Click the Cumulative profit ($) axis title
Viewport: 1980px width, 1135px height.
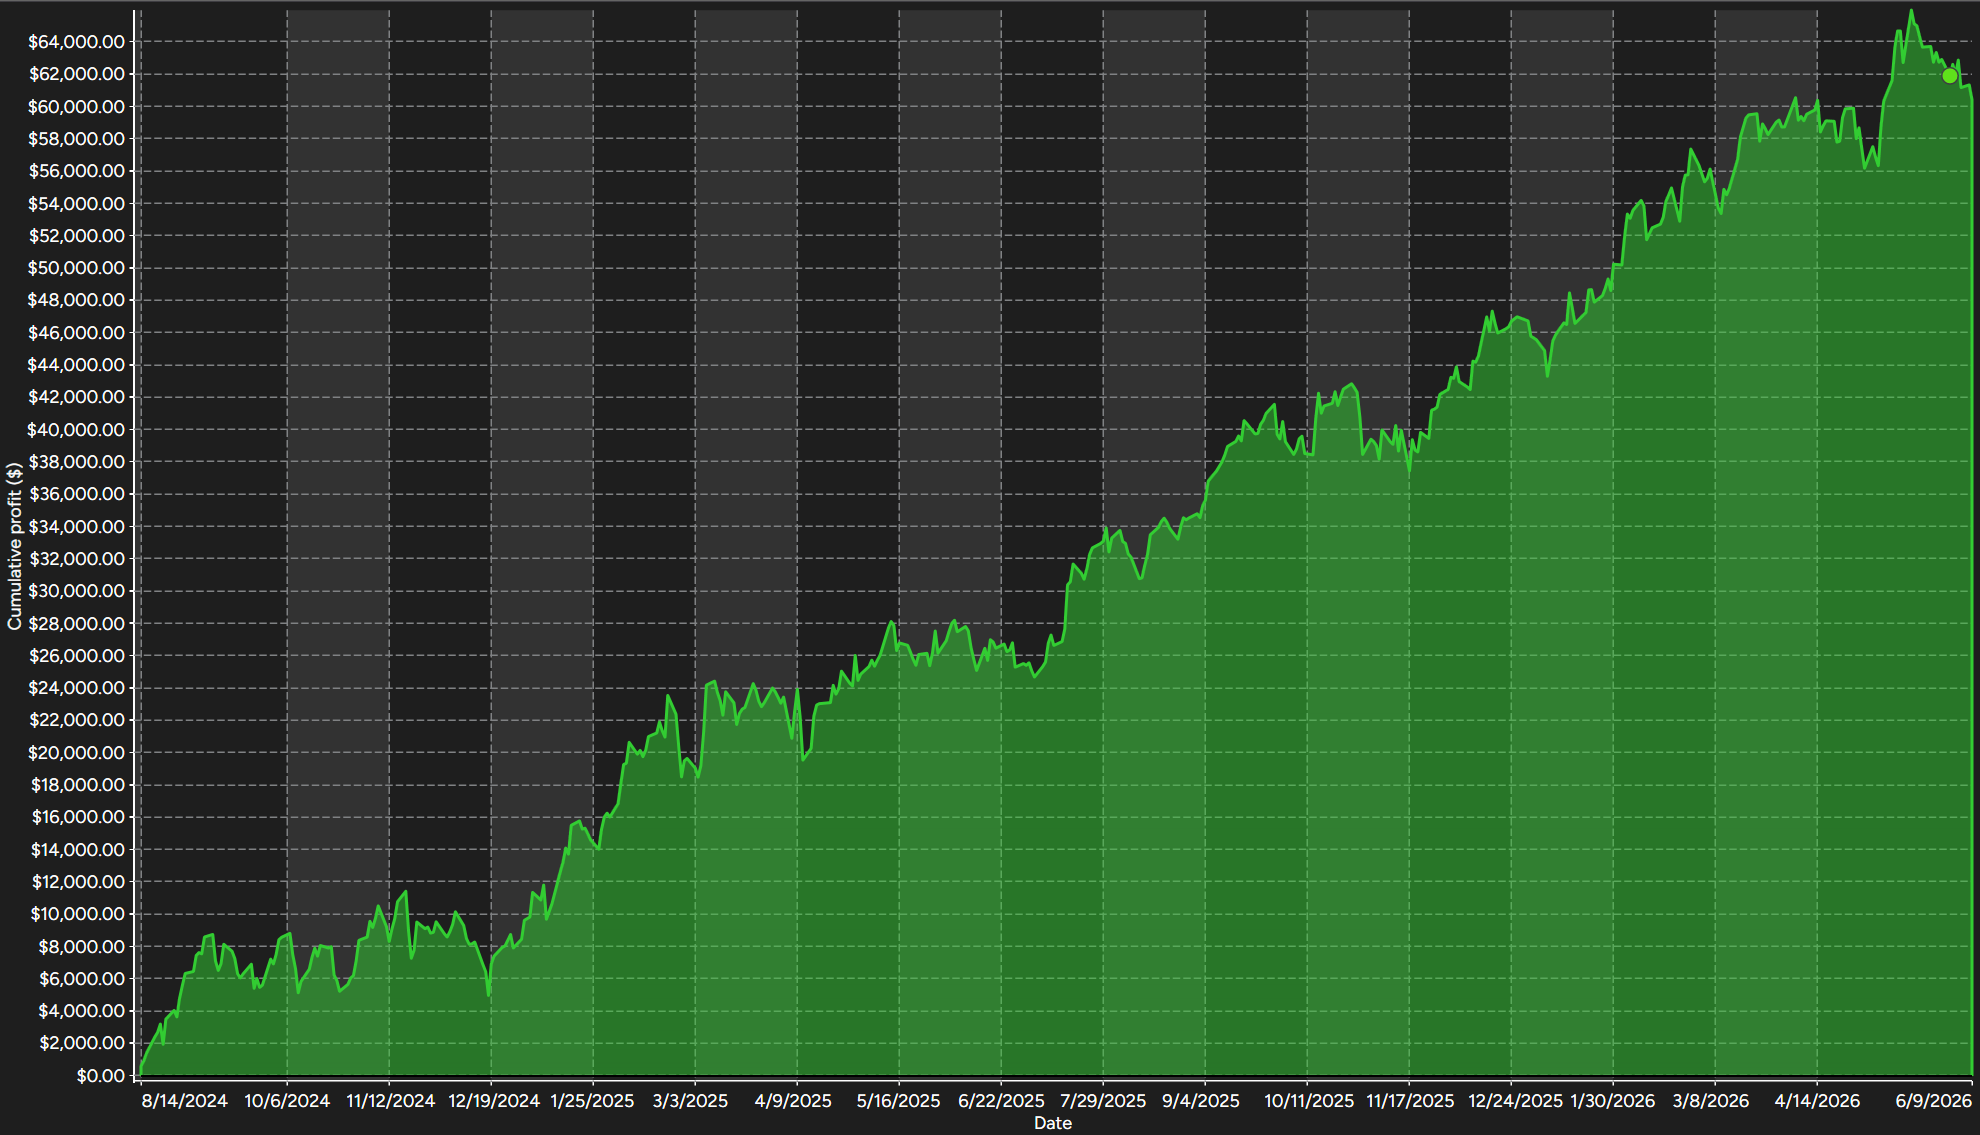14,546
